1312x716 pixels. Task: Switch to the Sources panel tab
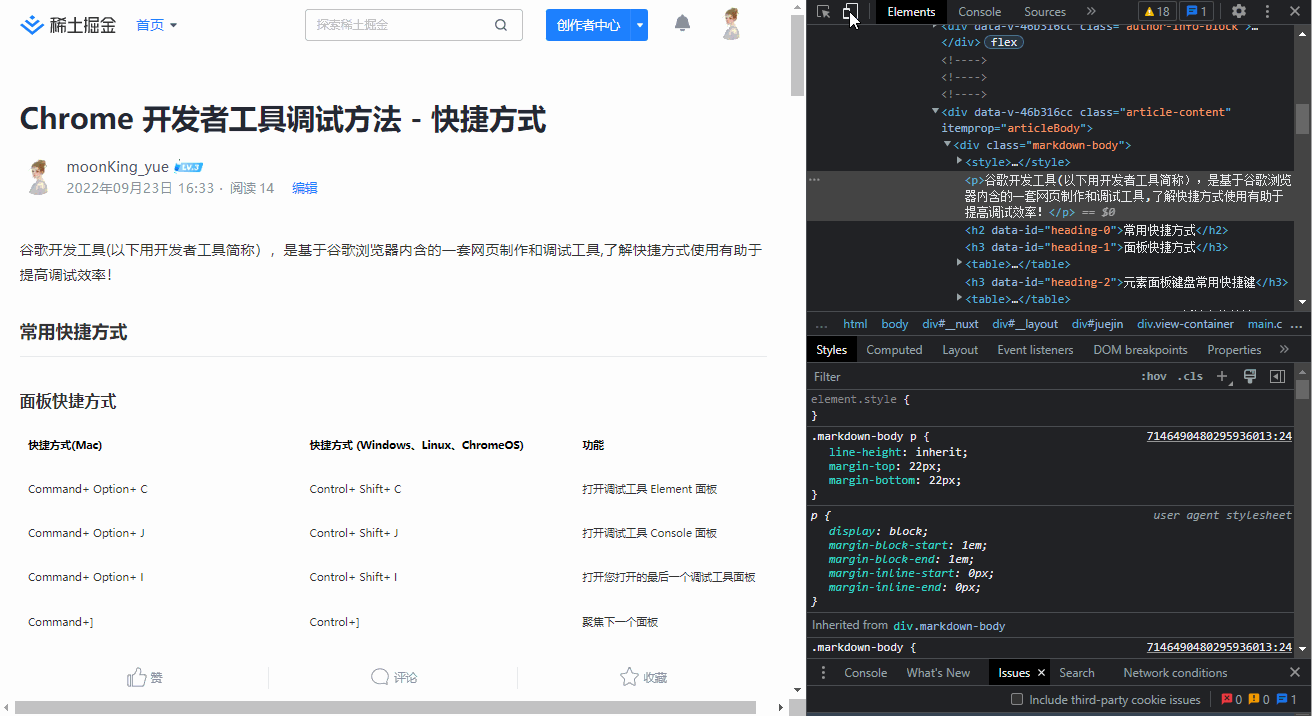click(1045, 12)
